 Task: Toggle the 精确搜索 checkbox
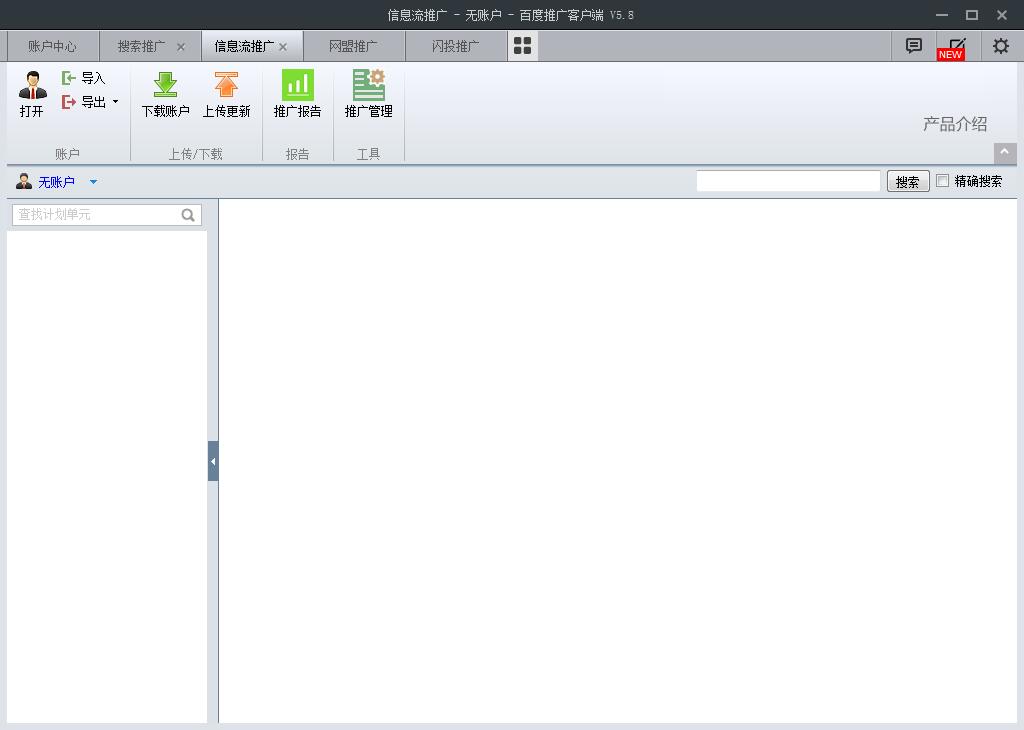pyautogui.click(x=942, y=181)
